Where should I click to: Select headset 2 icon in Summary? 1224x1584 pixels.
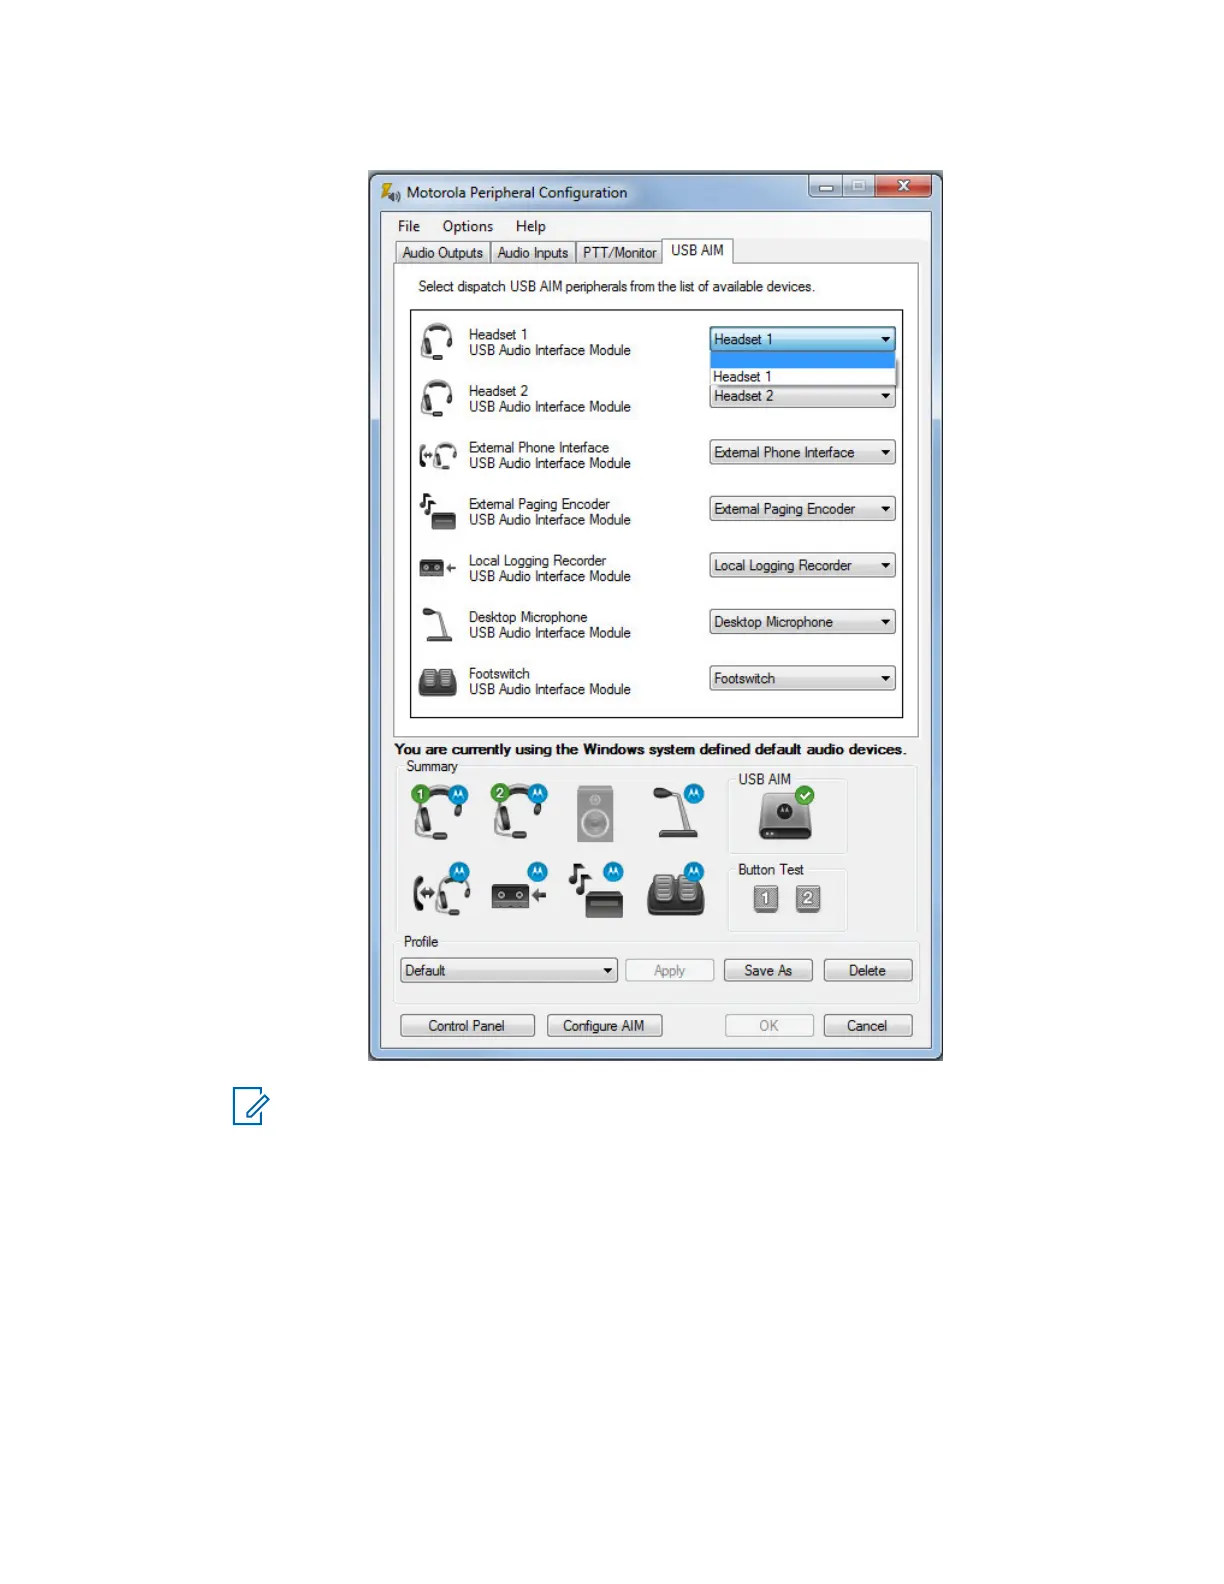518,812
